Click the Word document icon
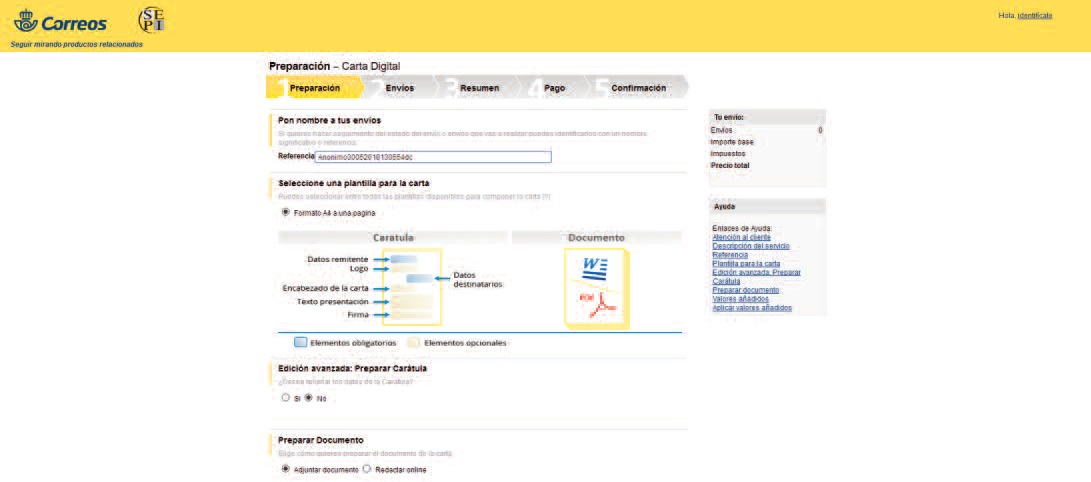This screenshot has width=1091, height=482. coord(595,268)
